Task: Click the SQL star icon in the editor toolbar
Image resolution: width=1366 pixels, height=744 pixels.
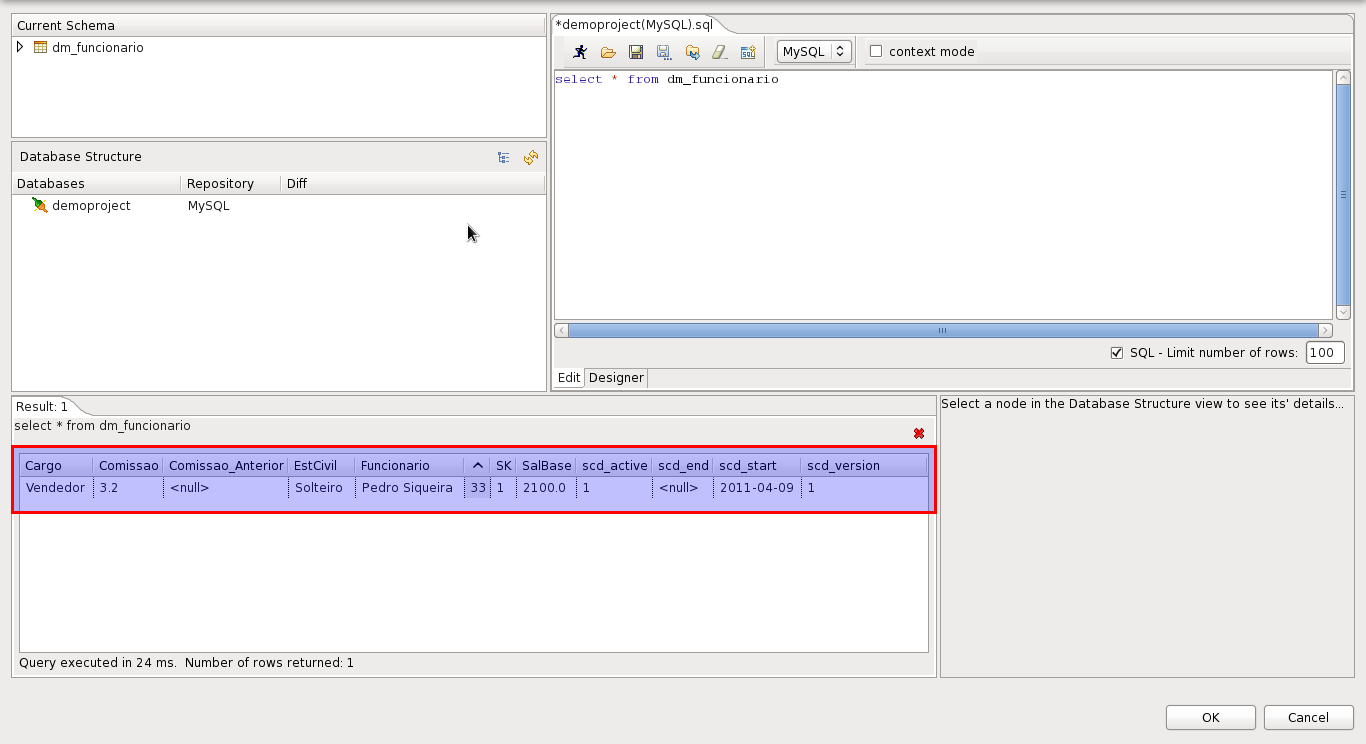Action: coord(747,52)
